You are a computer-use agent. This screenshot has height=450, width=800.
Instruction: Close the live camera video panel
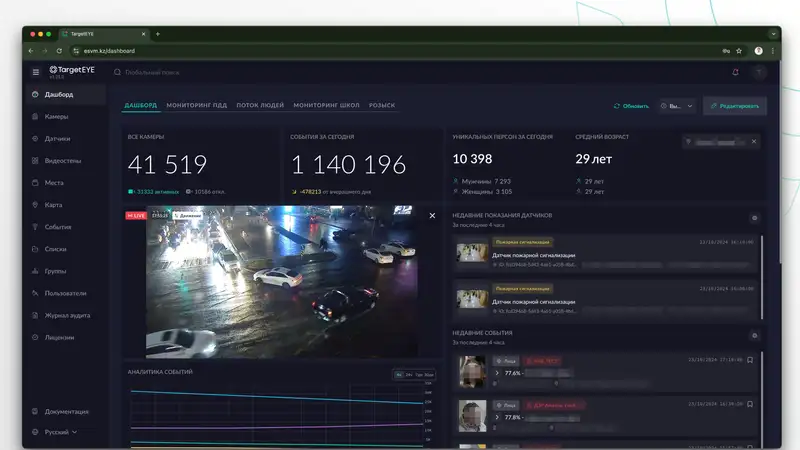point(432,216)
